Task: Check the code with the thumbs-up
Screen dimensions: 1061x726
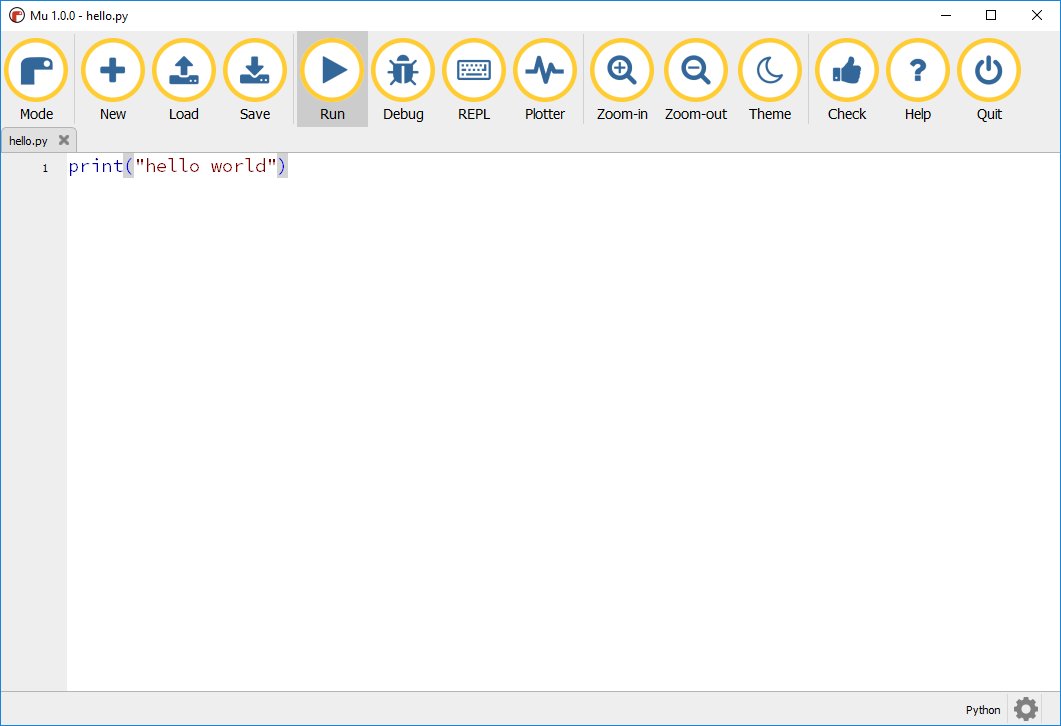Action: pyautogui.click(x=847, y=71)
